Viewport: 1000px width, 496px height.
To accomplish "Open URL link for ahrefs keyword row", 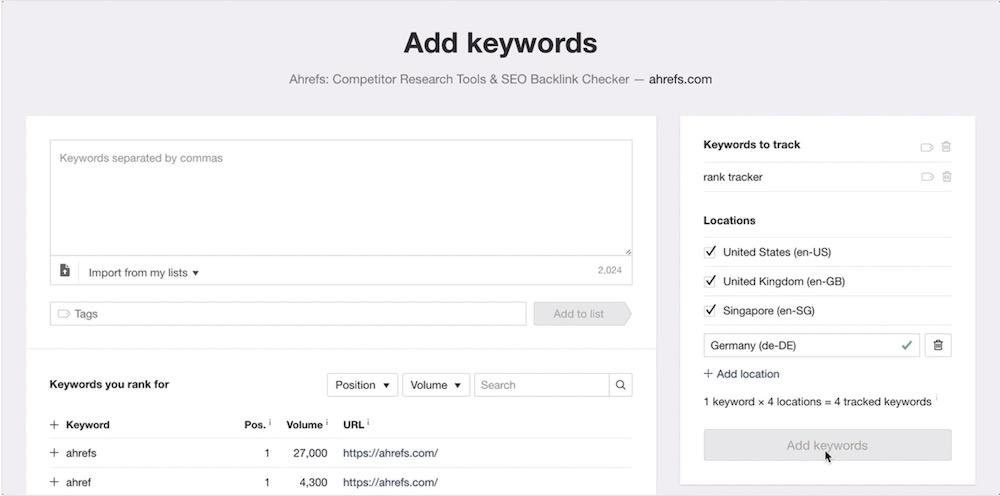I will tap(390, 453).
